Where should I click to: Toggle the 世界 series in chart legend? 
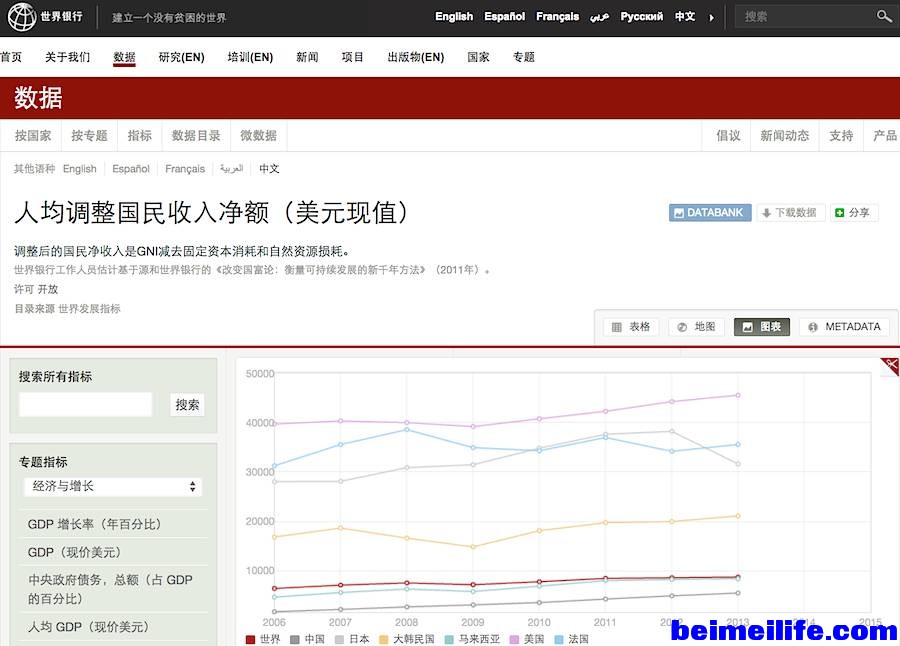point(263,639)
